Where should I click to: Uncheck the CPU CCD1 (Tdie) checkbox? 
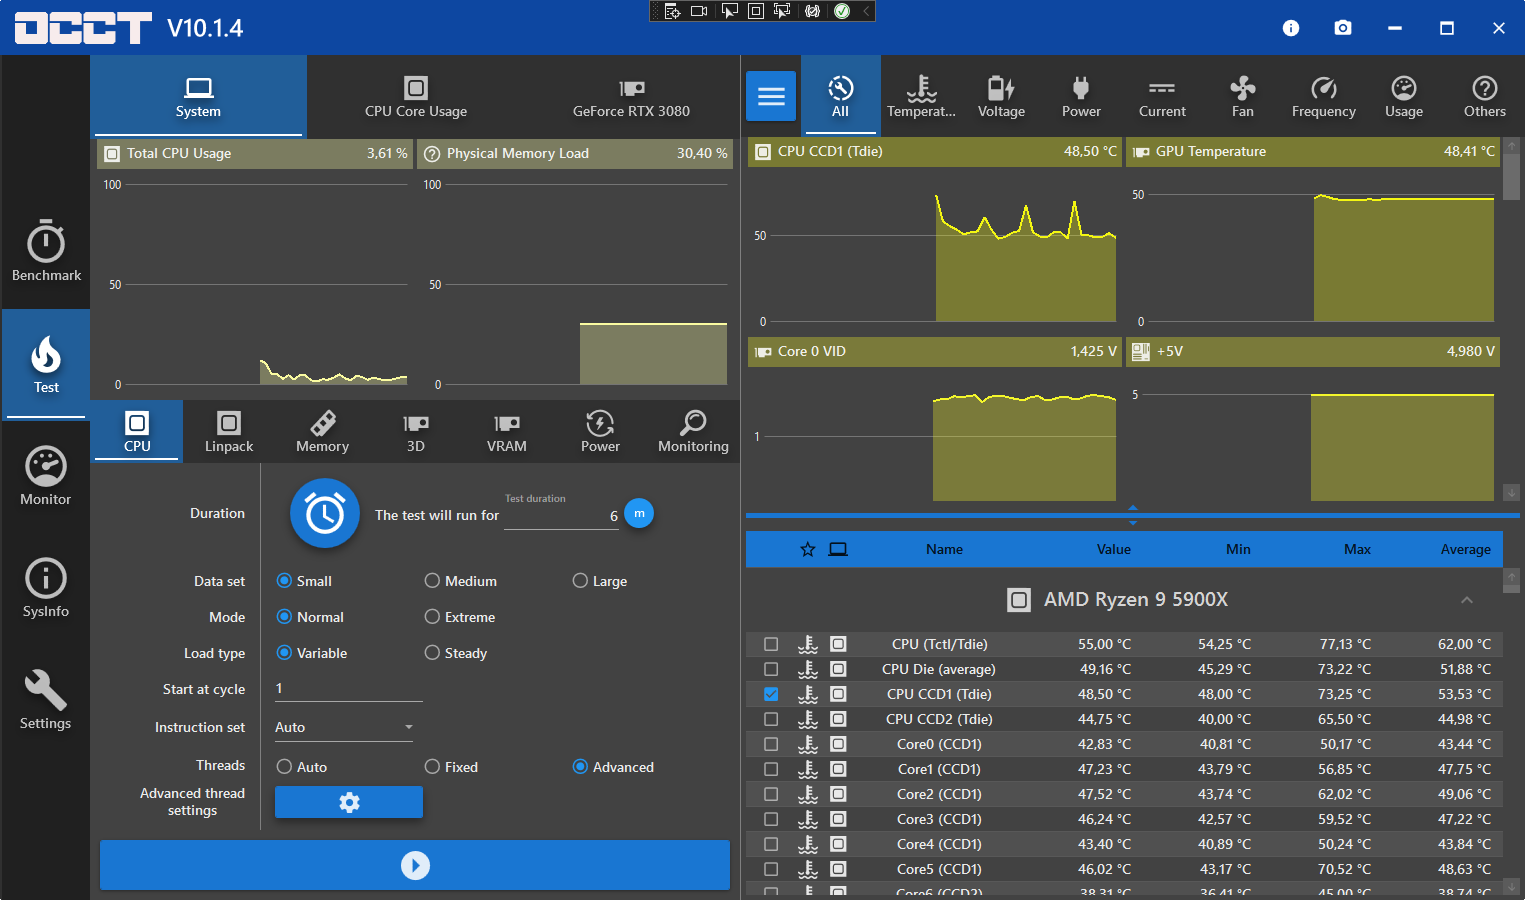(771, 694)
